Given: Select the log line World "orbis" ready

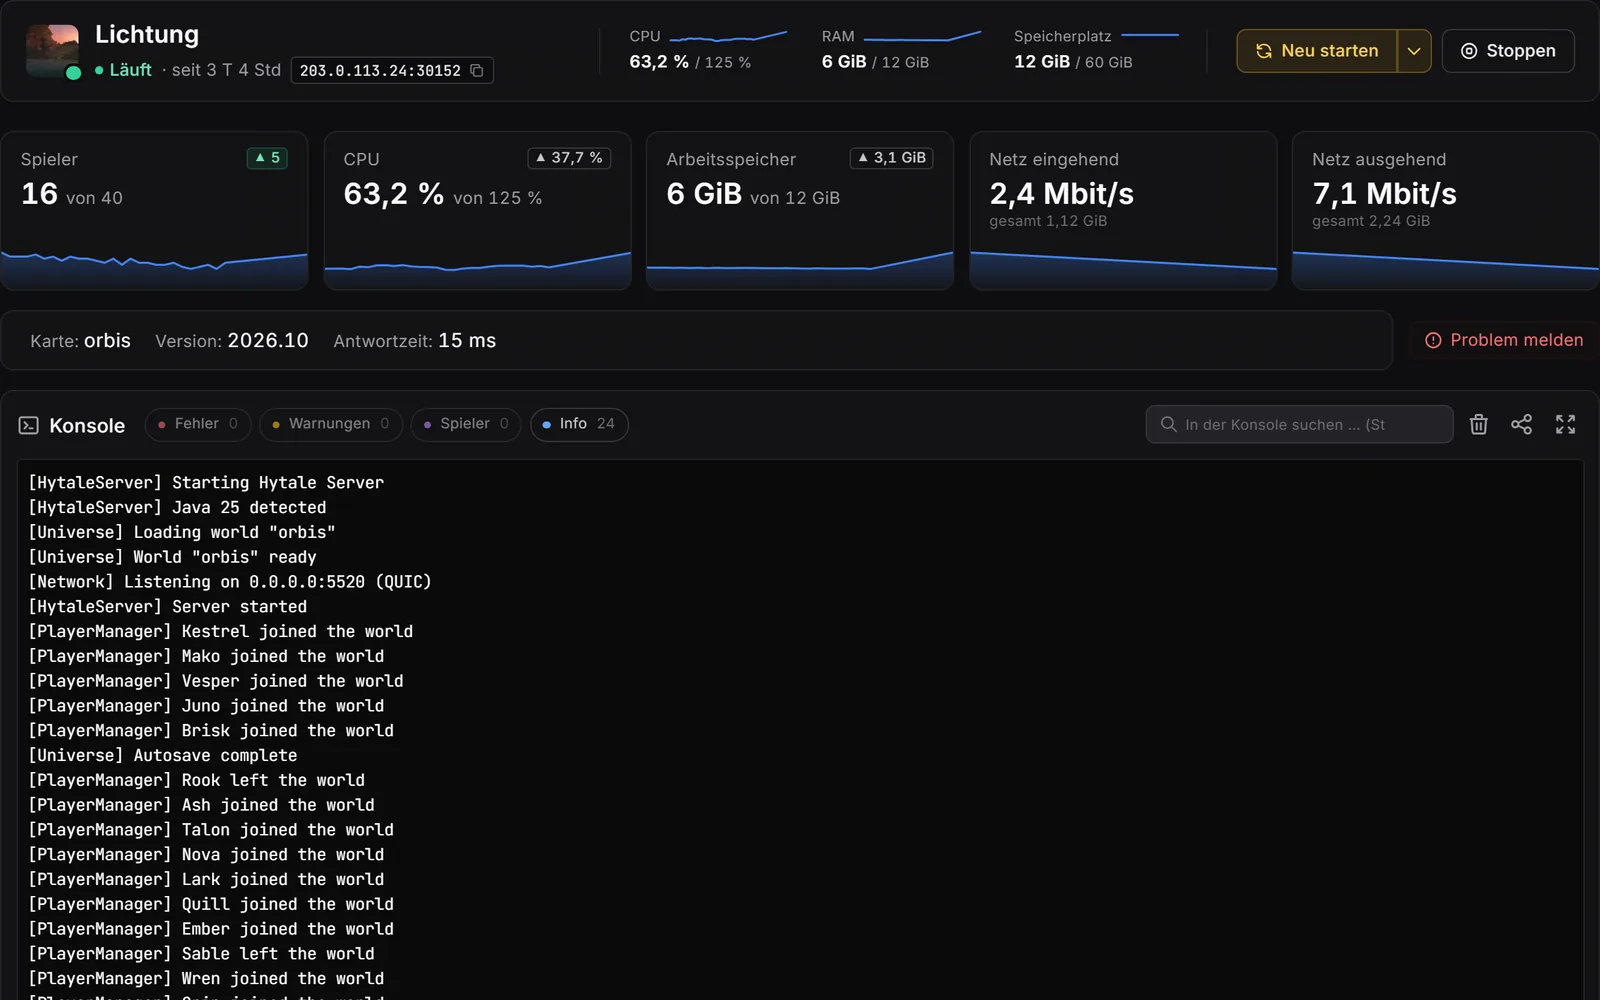Looking at the screenshot, I should click(172, 557).
